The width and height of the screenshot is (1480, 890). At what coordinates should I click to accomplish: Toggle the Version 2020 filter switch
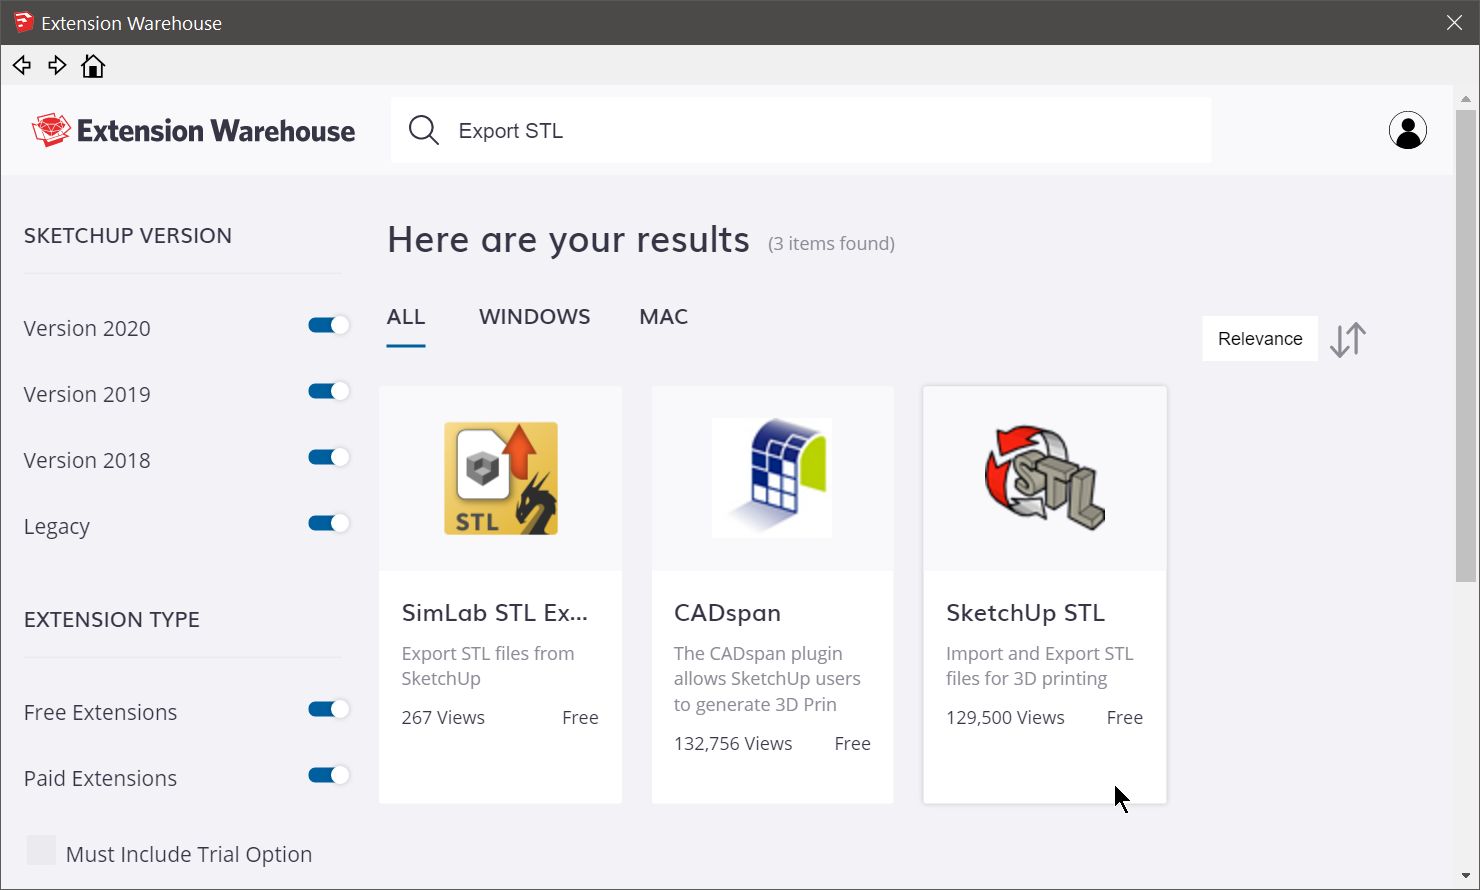click(x=328, y=325)
